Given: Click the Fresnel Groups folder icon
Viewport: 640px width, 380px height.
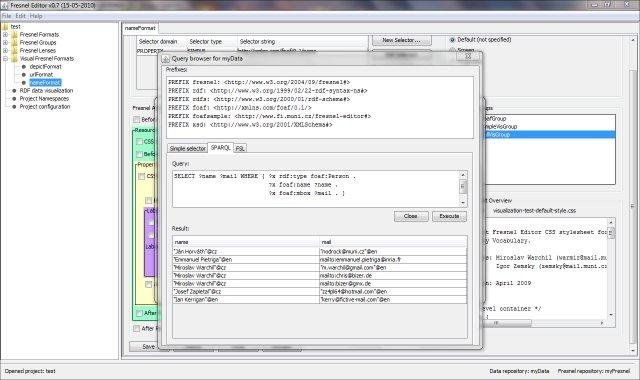Looking at the screenshot, I should tap(15, 42).
